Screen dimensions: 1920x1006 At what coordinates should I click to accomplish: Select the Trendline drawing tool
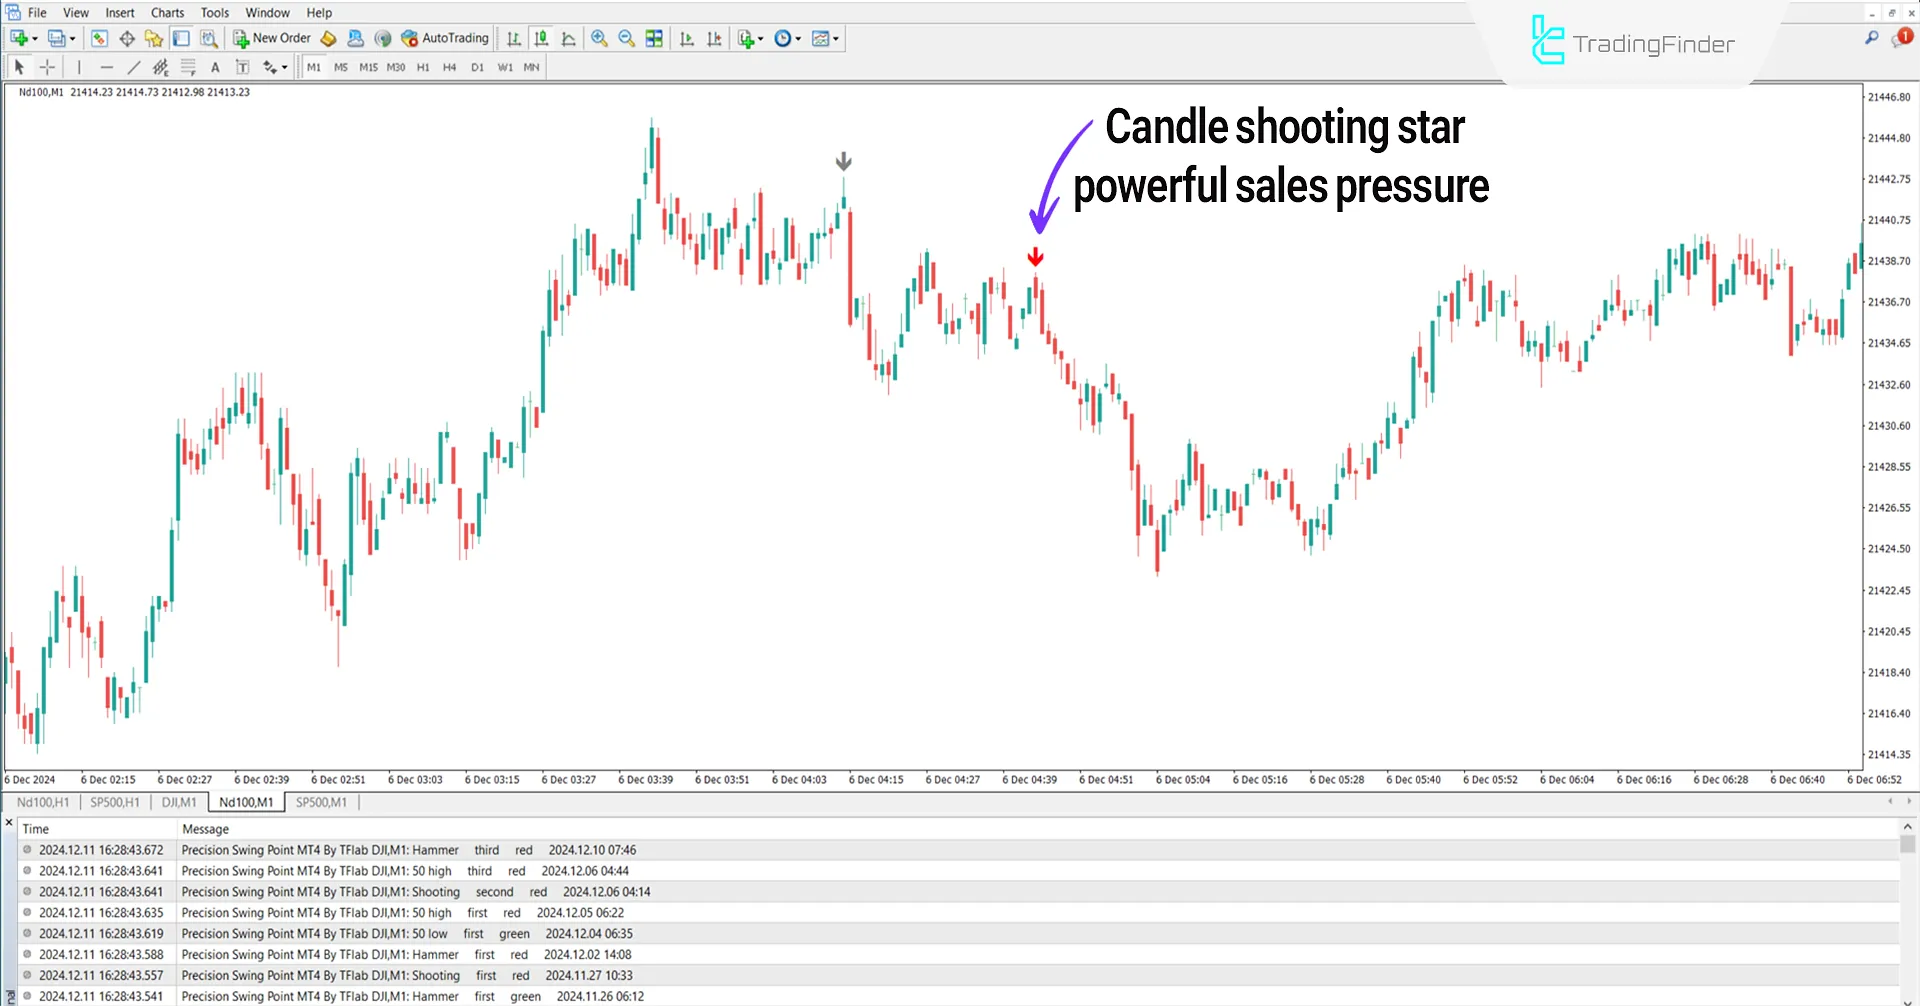[134, 67]
